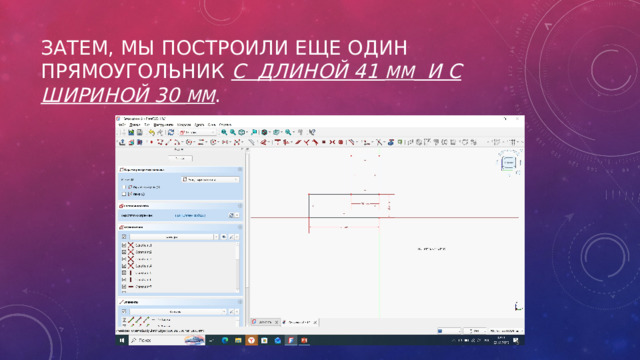Click Windows Start button on taskbar
Image resolution: width=640 pixels, height=360 pixels.
pos(122,340)
